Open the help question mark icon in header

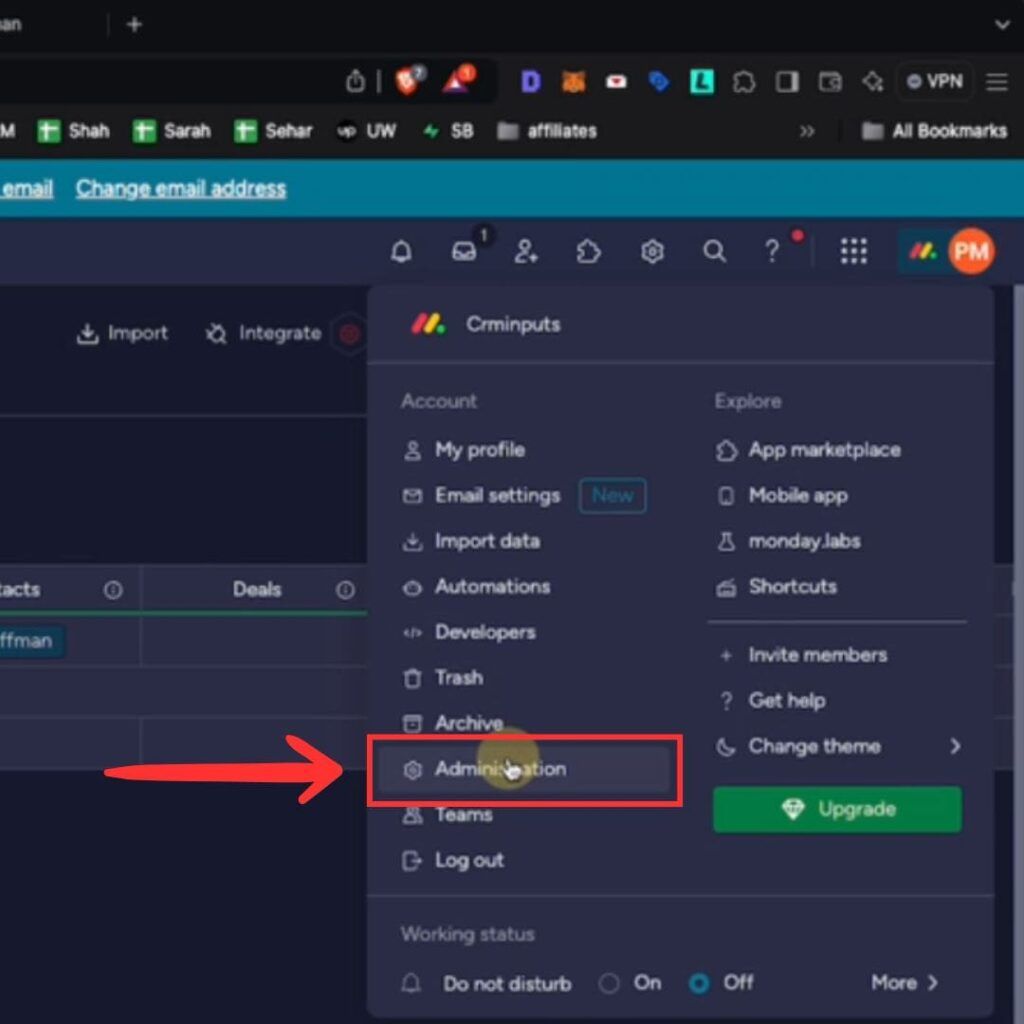click(771, 251)
